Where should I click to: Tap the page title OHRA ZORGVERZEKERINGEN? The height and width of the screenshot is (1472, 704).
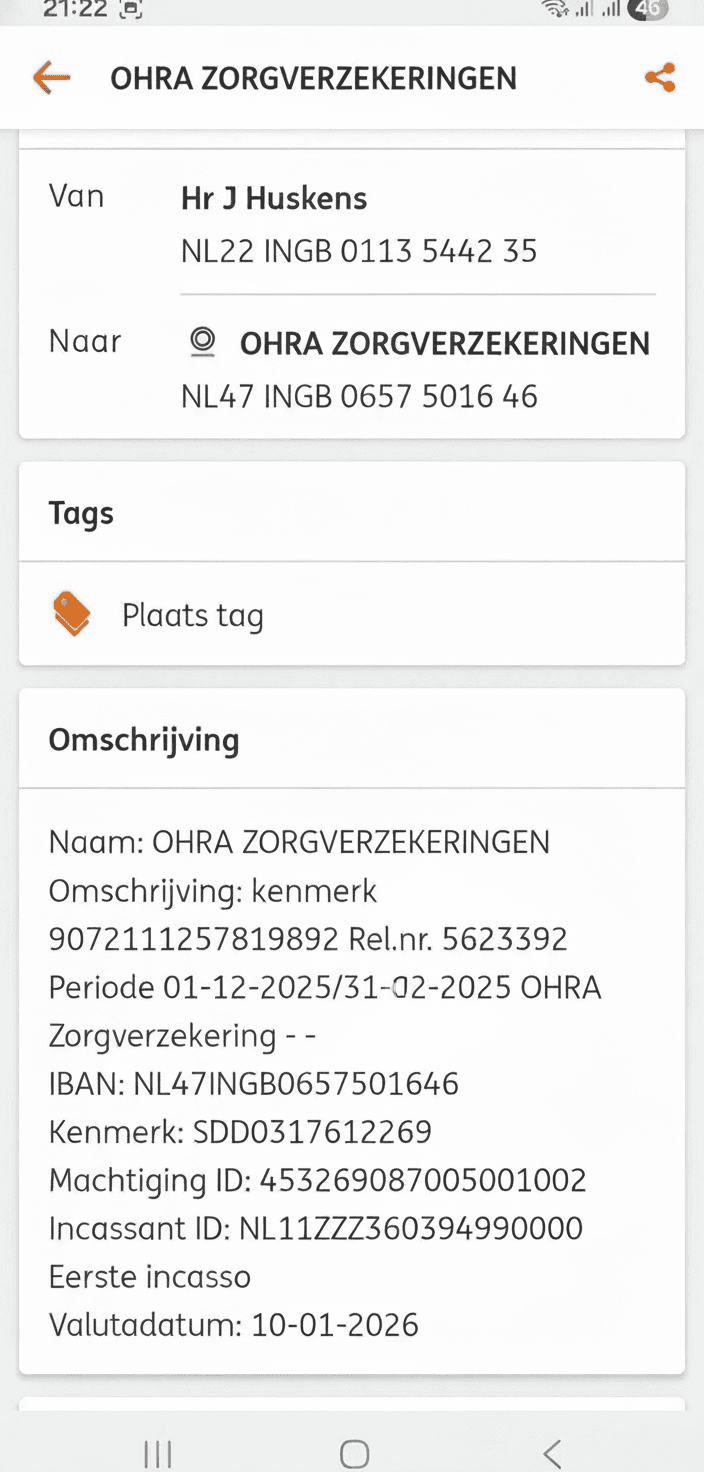[x=313, y=78]
